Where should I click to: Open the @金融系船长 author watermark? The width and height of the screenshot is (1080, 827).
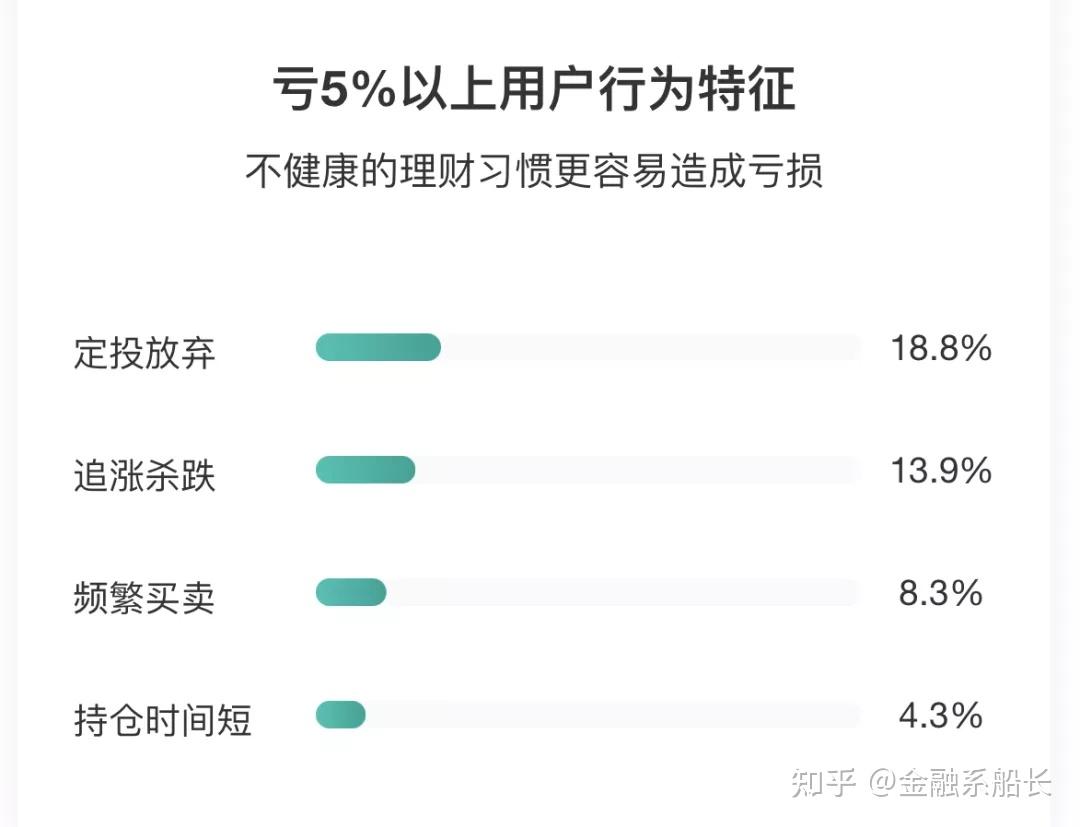point(959,783)
